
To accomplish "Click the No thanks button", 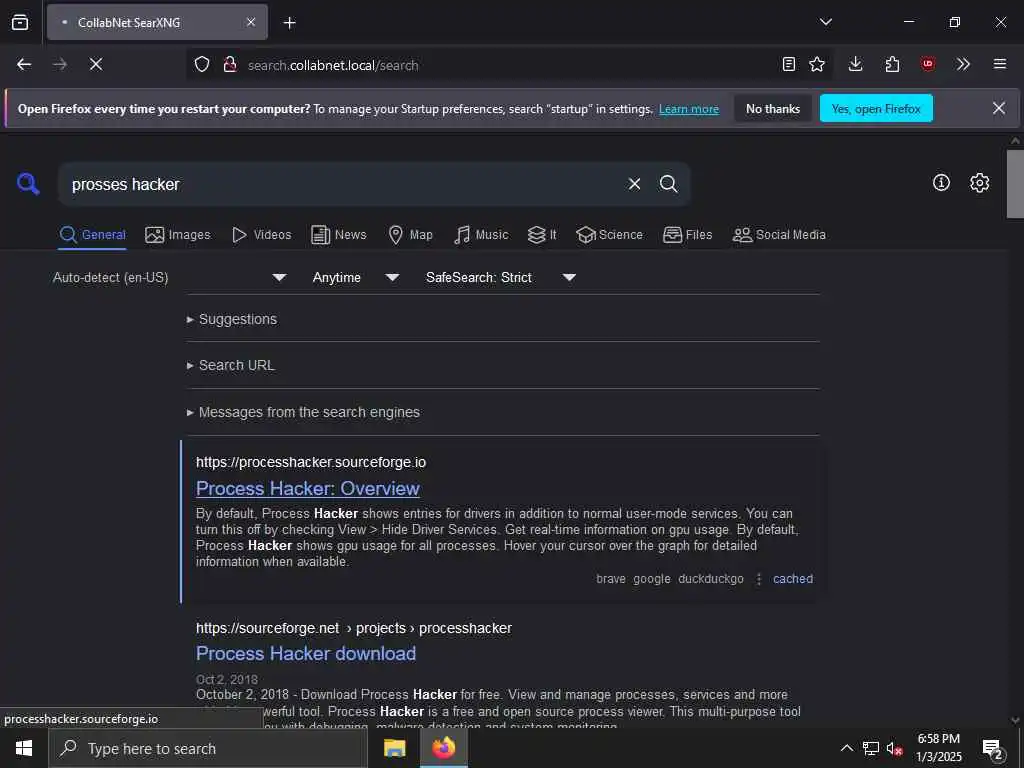I will point(773,109).
